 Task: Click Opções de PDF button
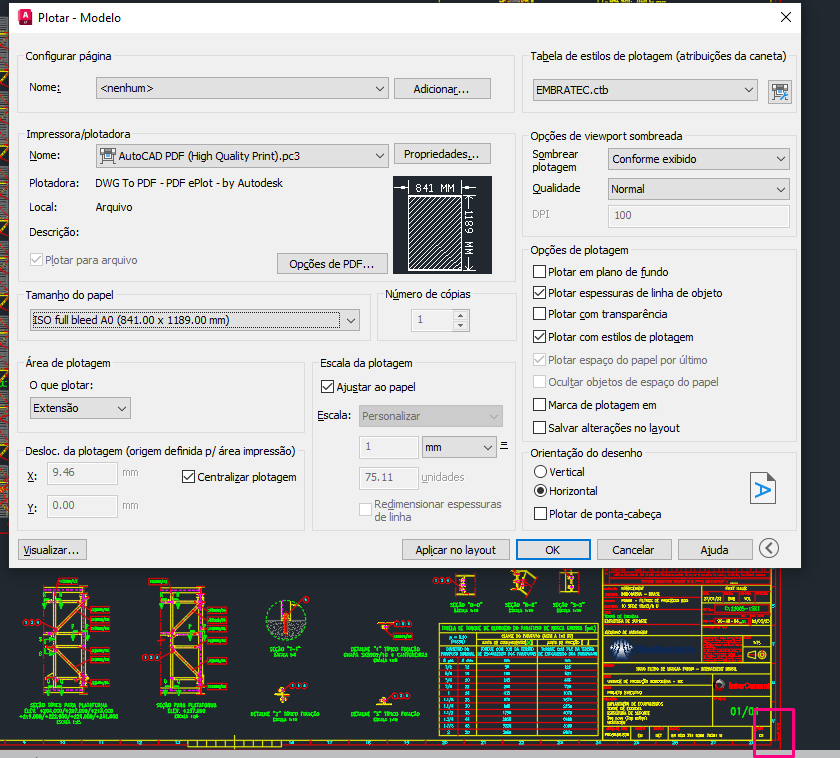point(331,264)
